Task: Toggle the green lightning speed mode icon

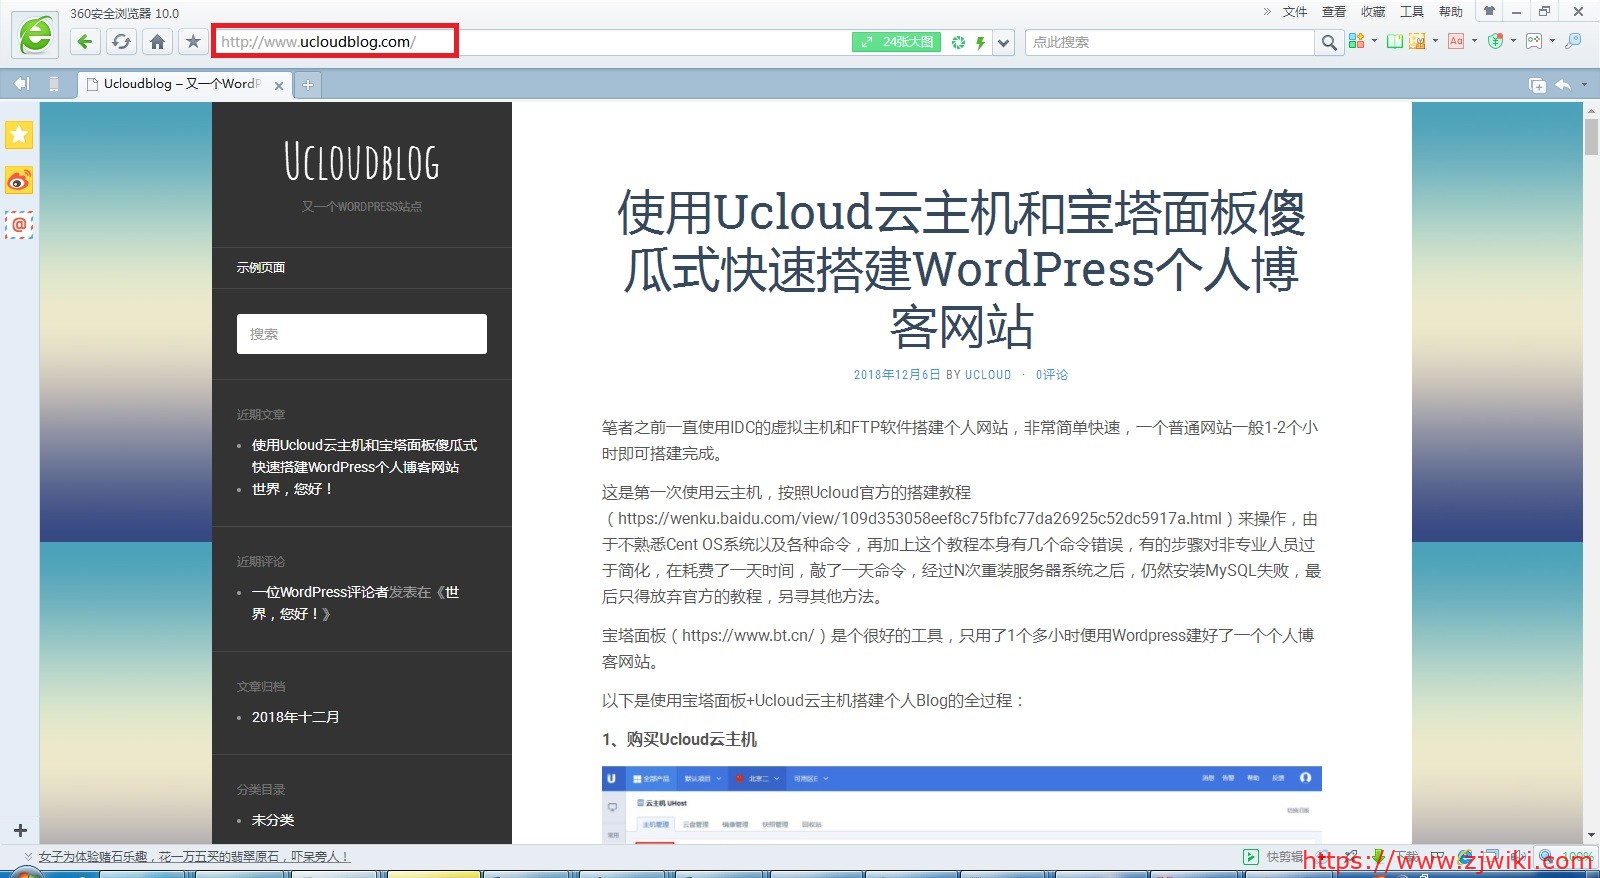Action: coord(980,42)
